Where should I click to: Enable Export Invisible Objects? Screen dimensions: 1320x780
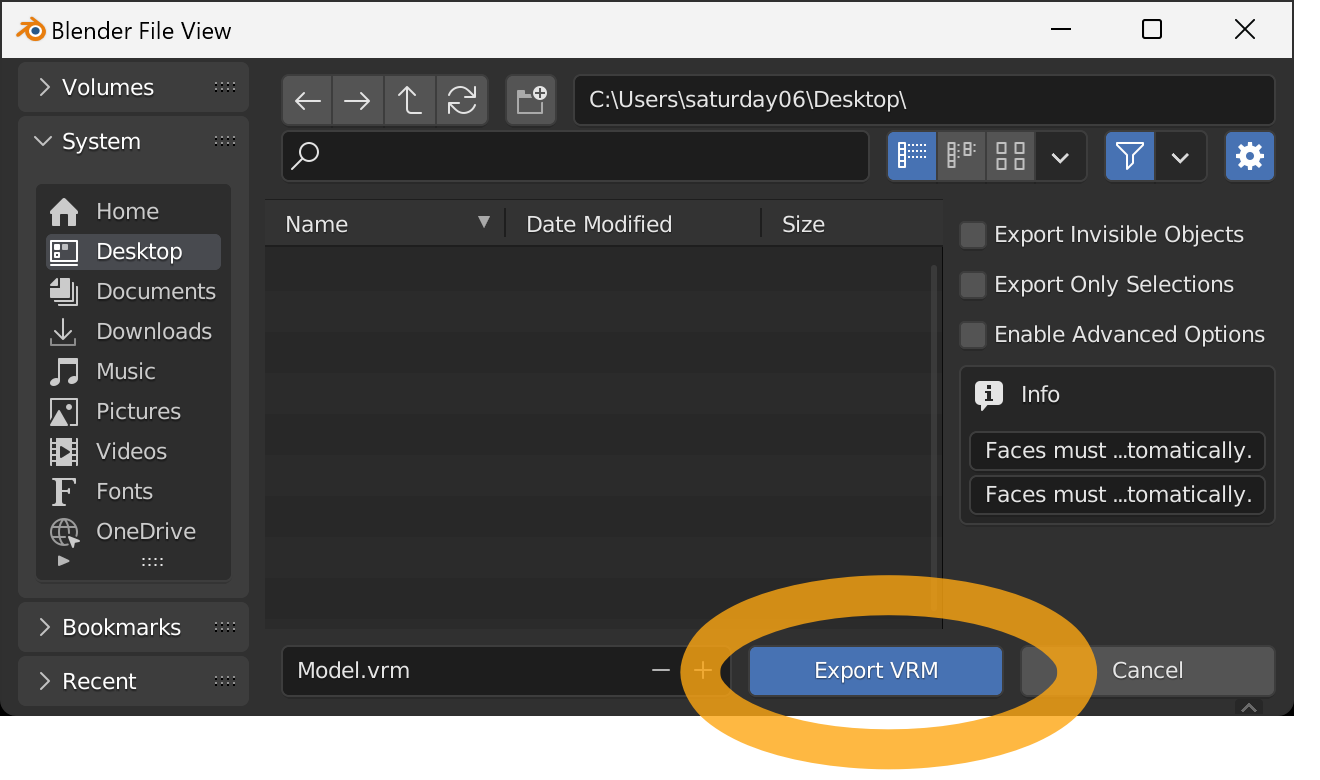(973, 235)
